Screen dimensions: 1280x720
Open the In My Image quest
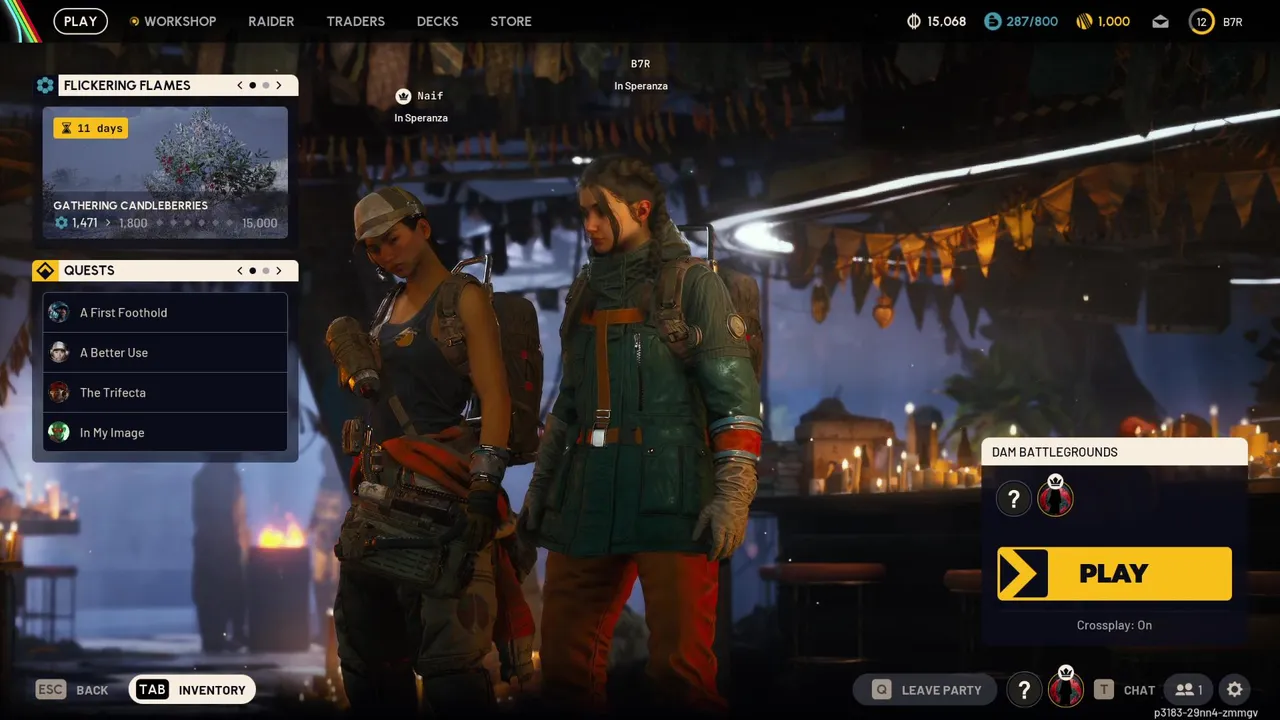point(165,432)
